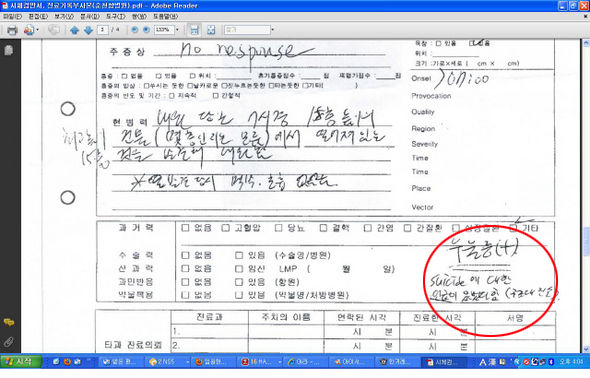The height and width of the screenshot is (378, 590).
Task: Expand the collaborate icon dropdown arrow
Action: 38,30
